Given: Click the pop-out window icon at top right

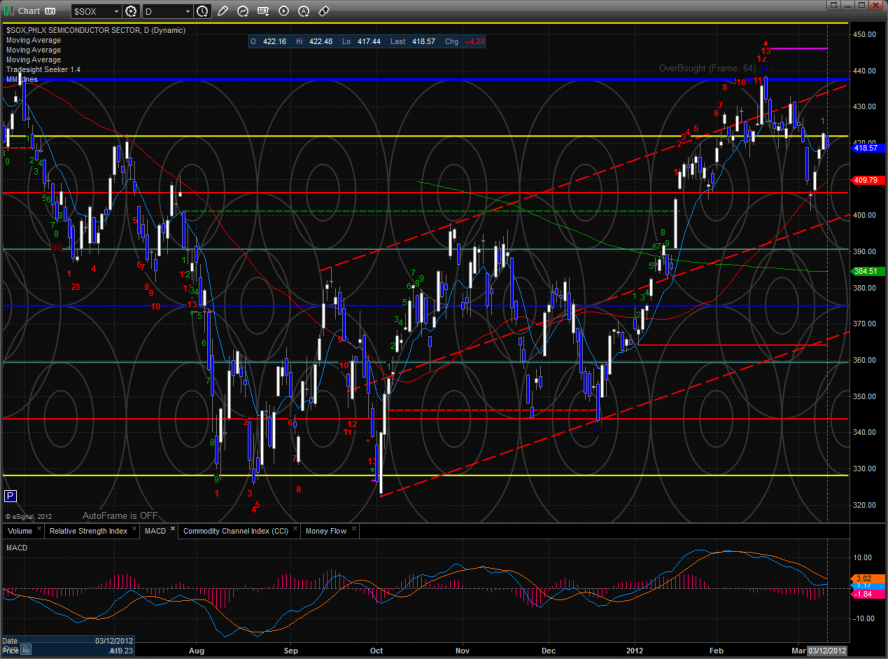Looking at the screenshot, I should [x=833, y=5].
